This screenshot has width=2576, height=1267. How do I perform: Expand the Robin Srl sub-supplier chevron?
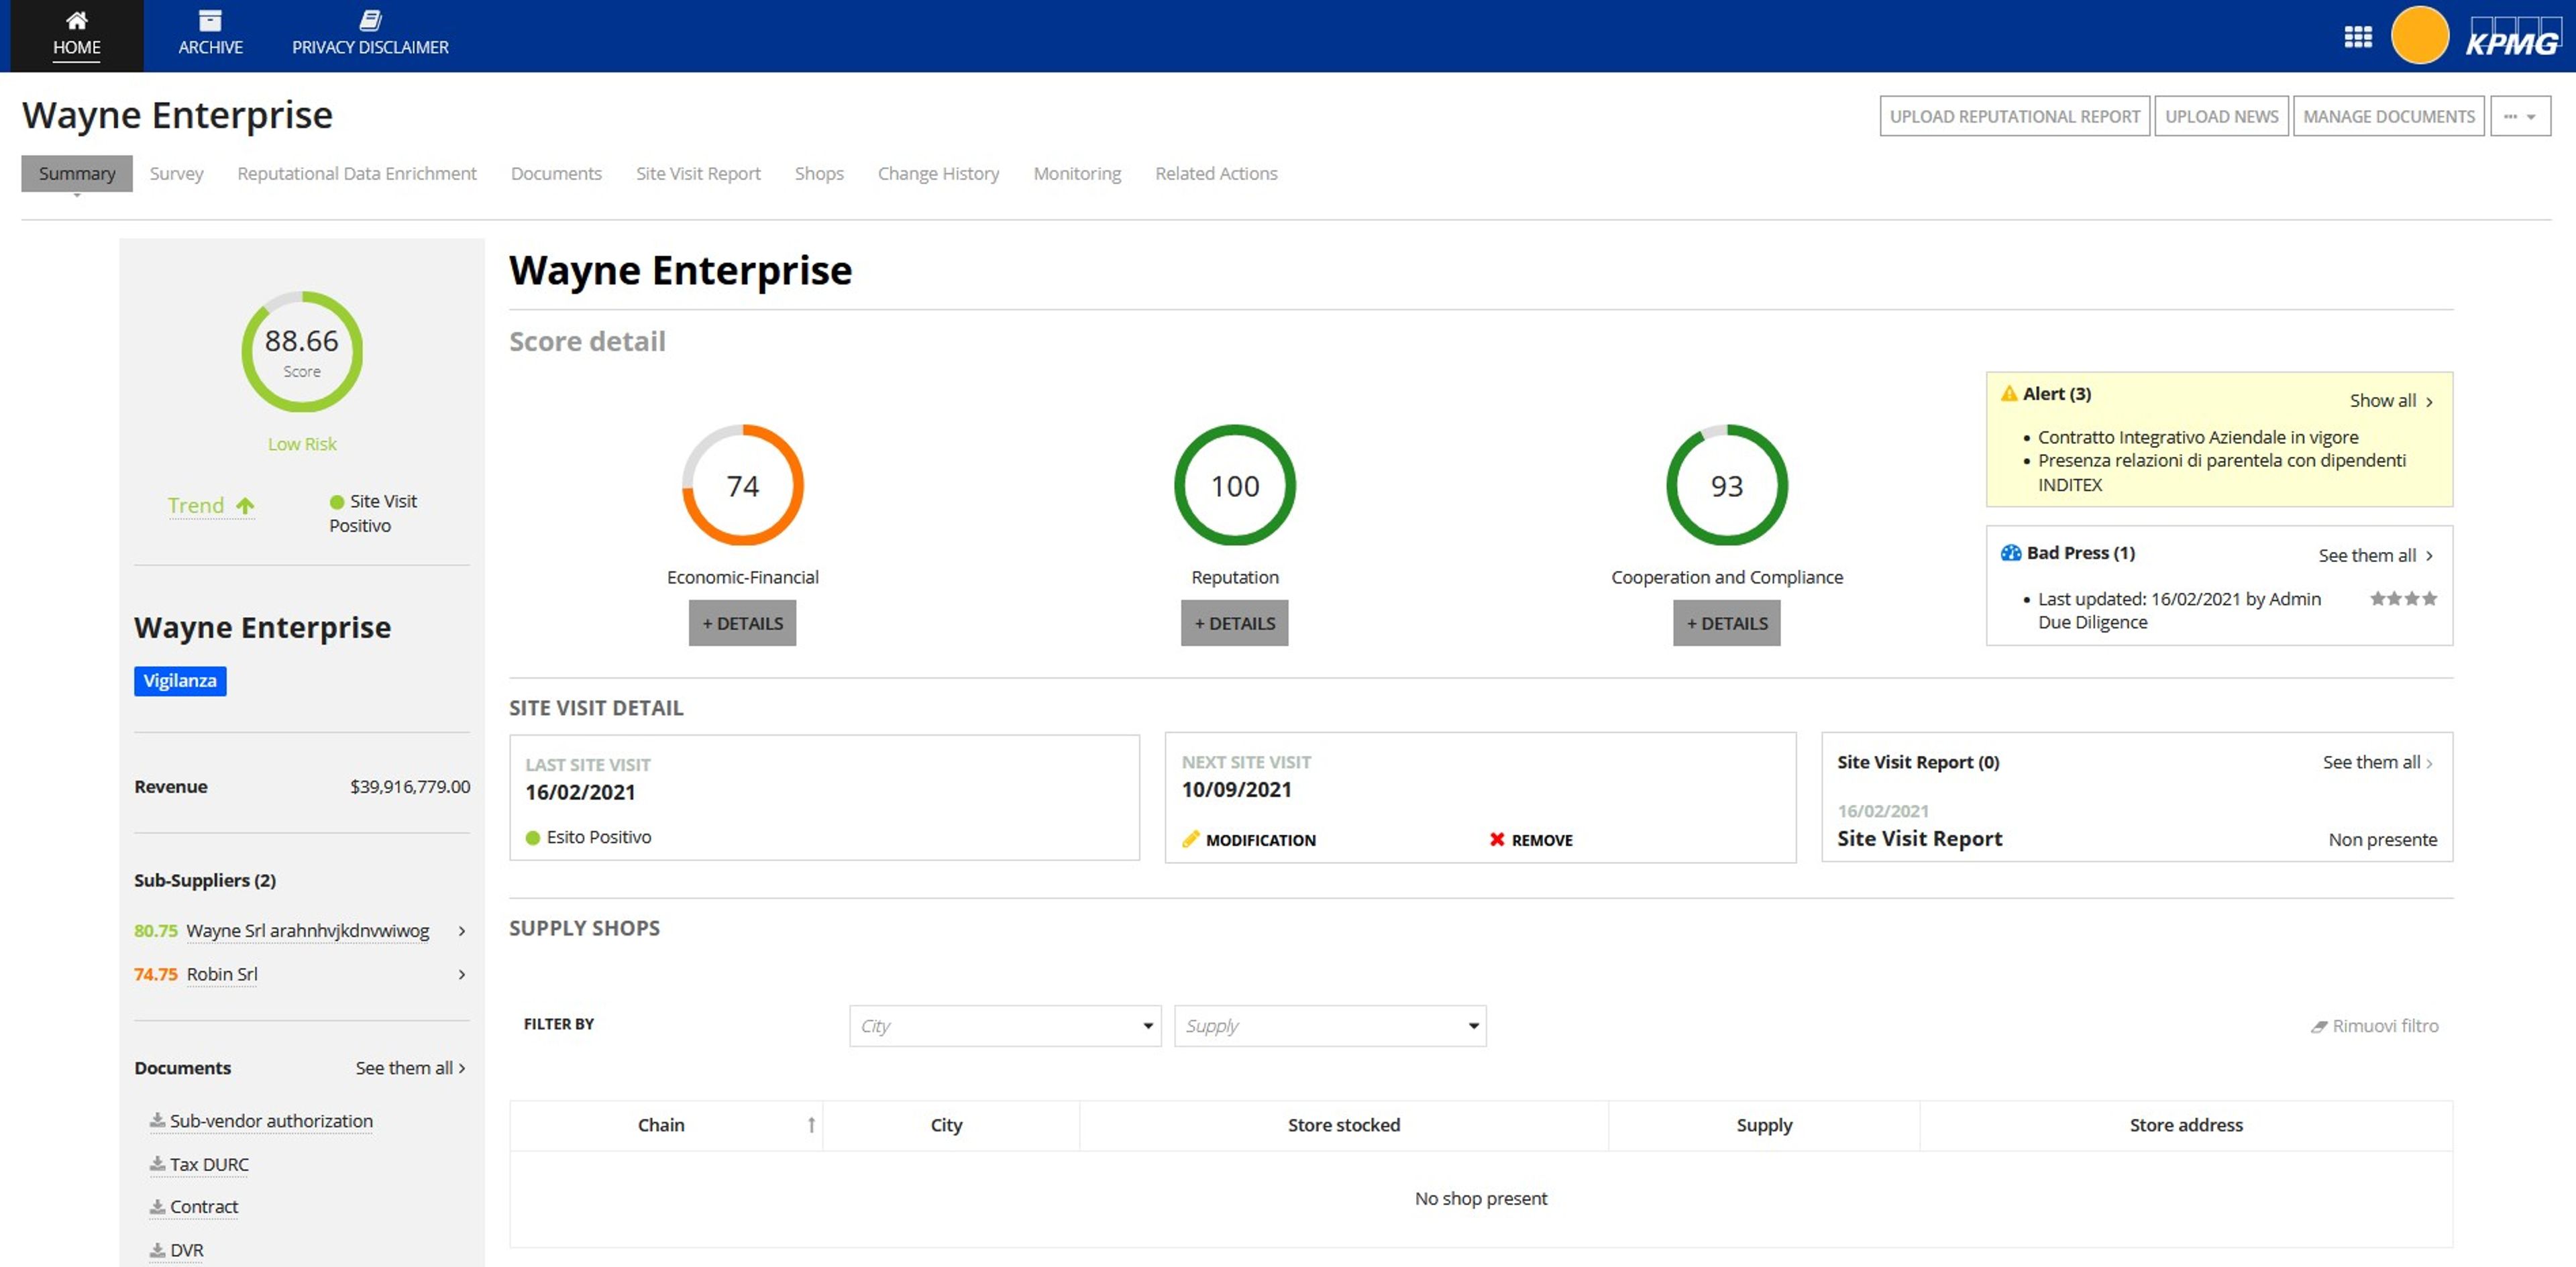click(462, 974)
